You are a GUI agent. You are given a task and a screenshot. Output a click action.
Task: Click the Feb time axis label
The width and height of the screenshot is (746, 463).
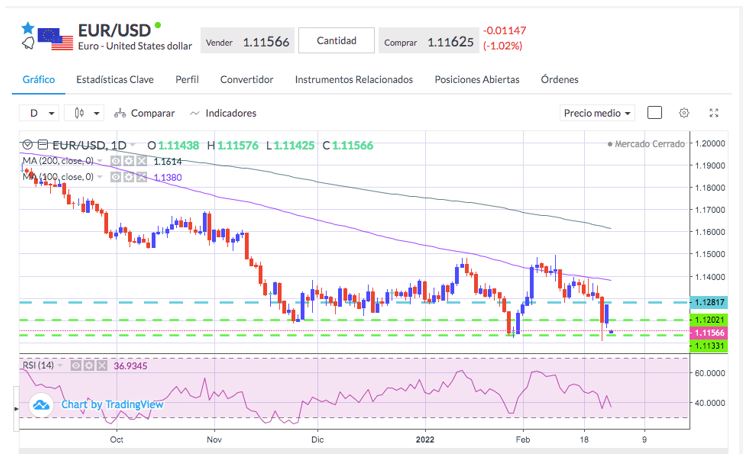(x=523, y=439)
